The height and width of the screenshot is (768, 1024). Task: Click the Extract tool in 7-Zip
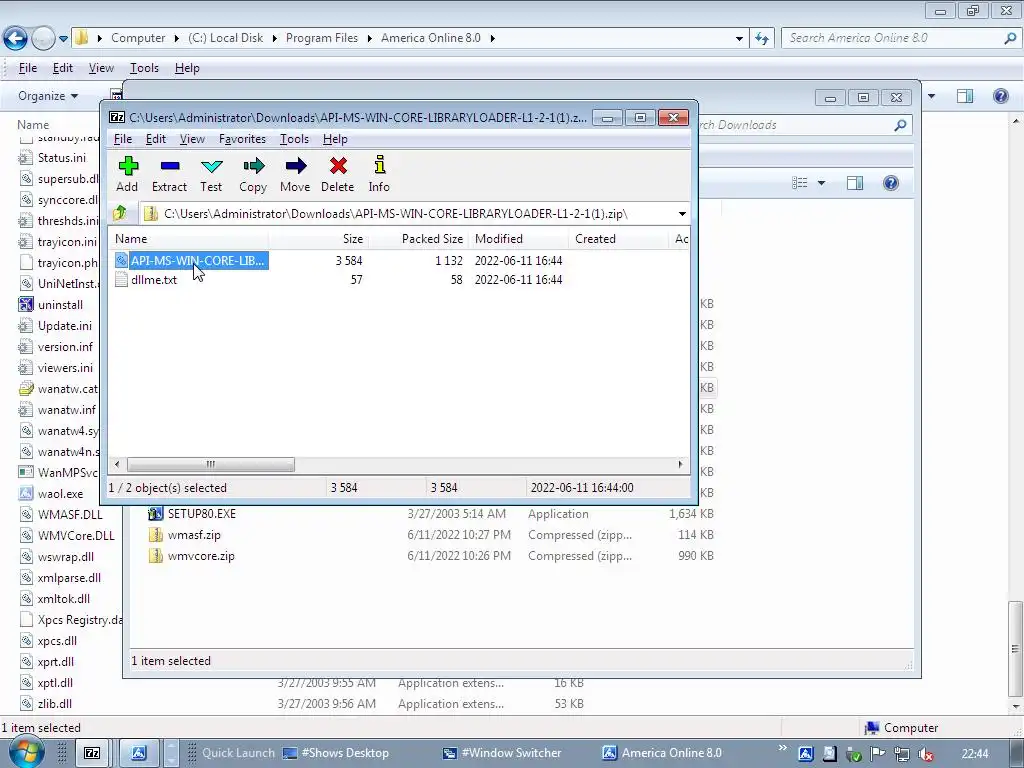pos(169,174)
